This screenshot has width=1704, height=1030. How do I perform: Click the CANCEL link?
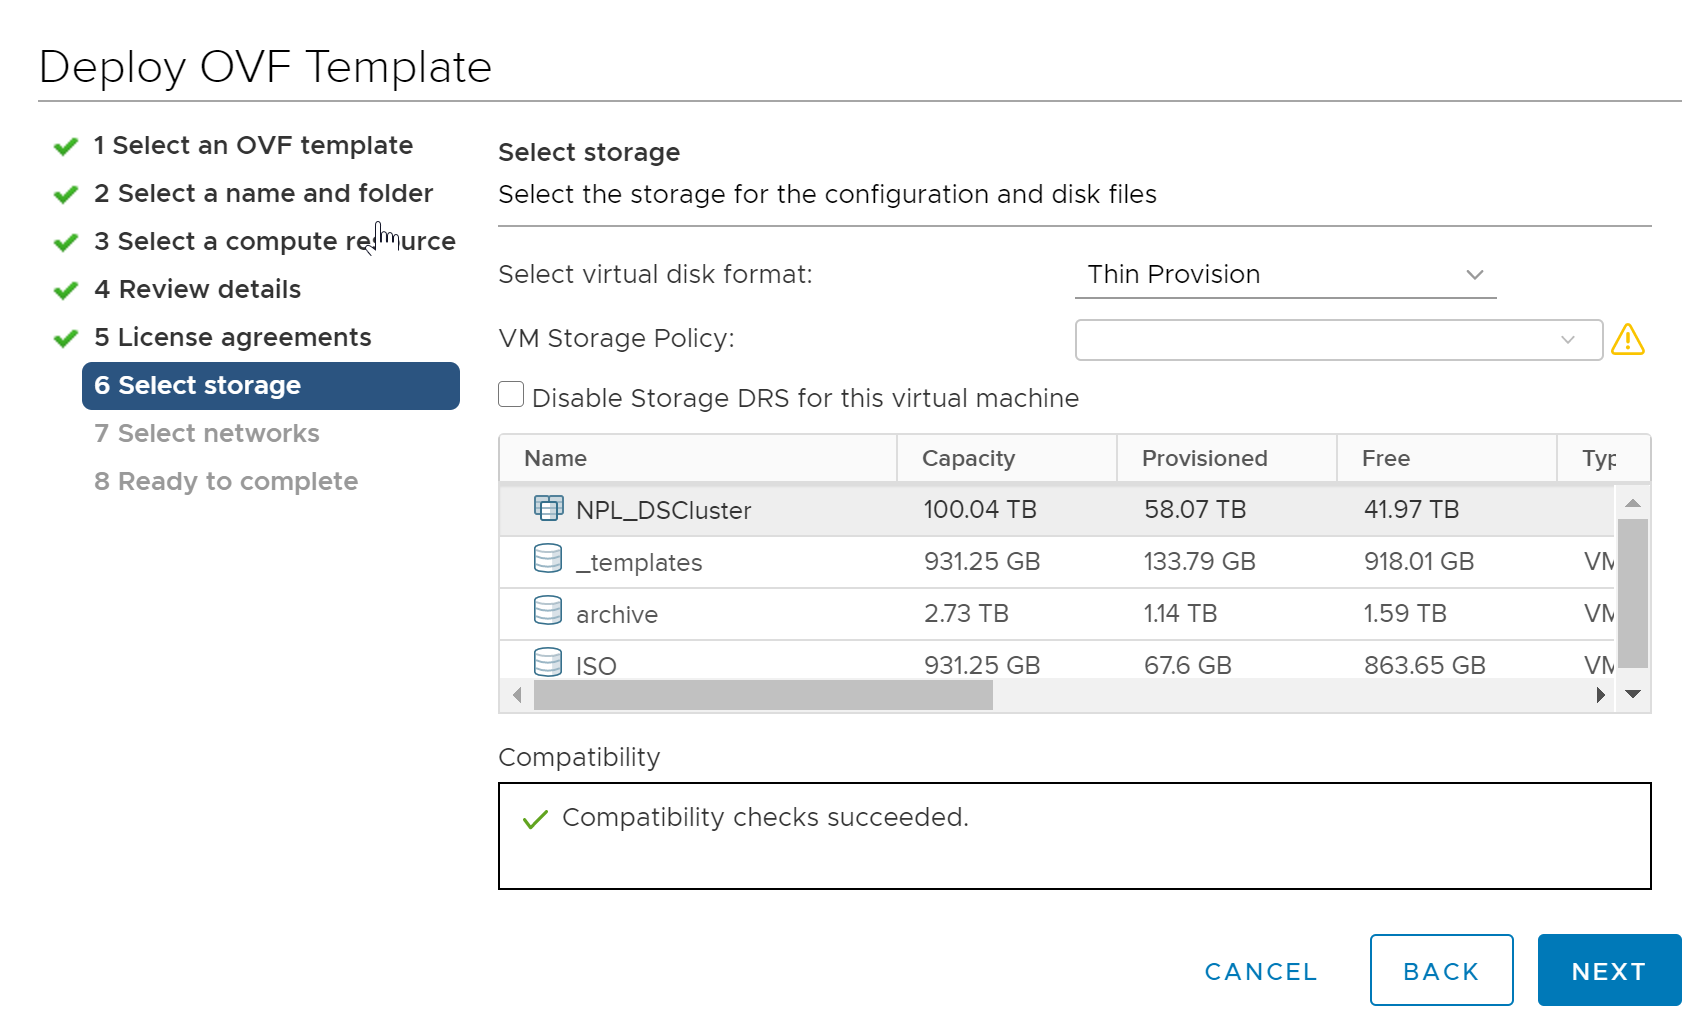(1260, 970)
